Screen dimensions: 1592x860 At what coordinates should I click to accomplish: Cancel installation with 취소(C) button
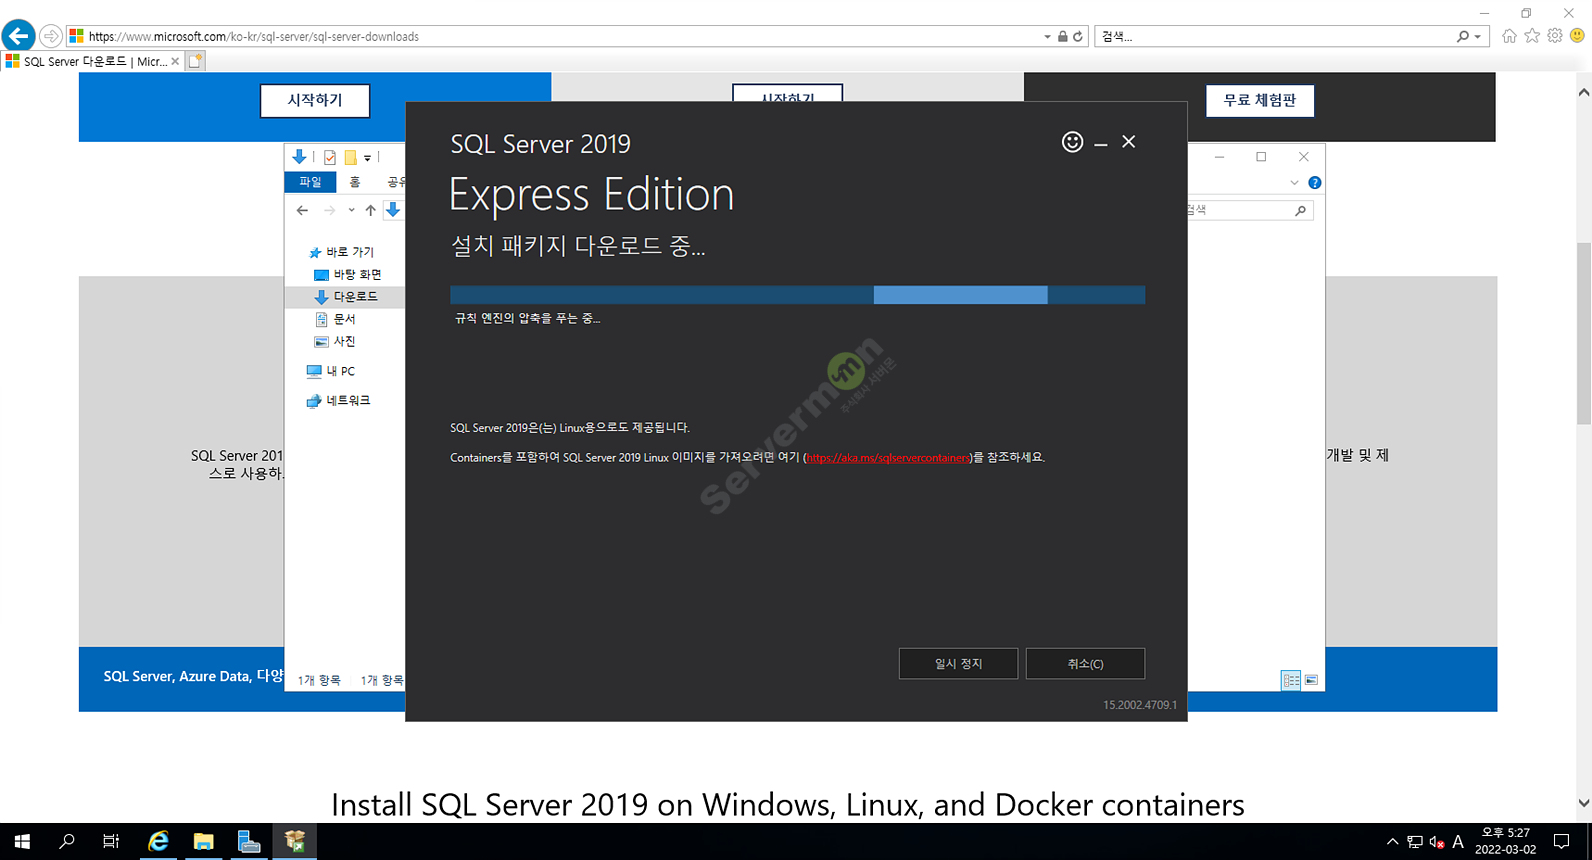click(x=1085, y=664)
